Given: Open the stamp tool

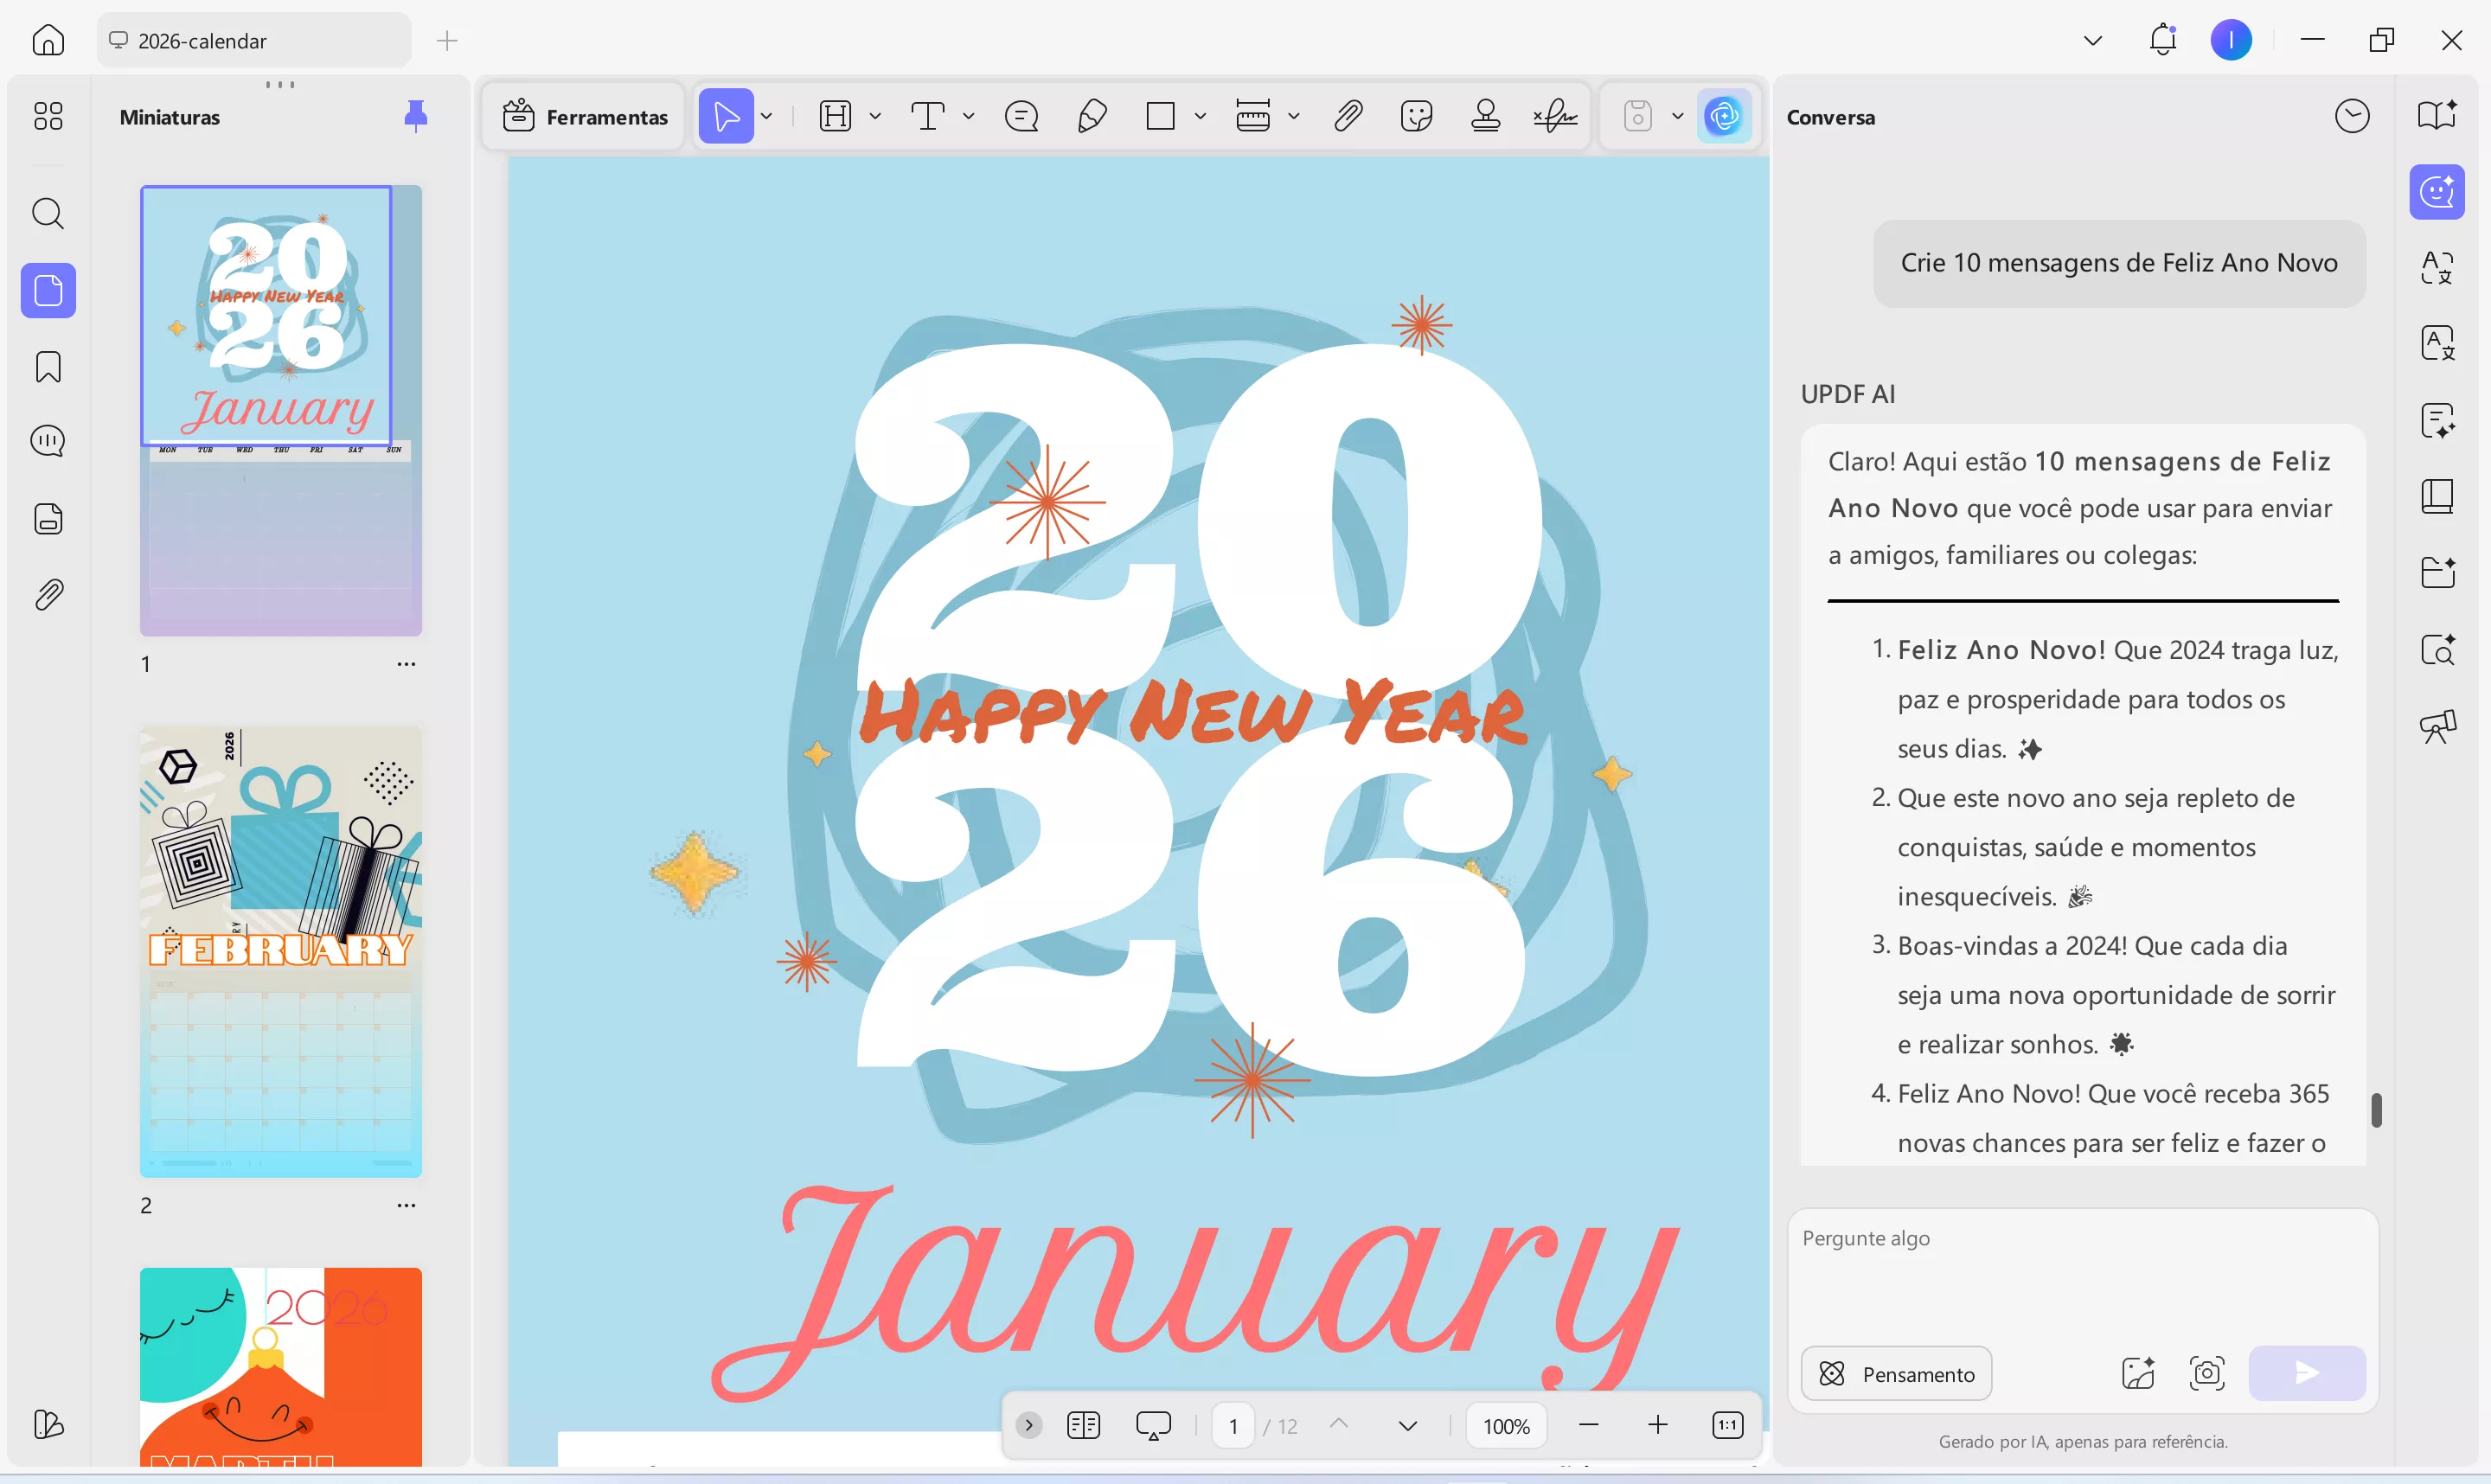Looking at the screenshot, I should click(x=1485, y=116).
